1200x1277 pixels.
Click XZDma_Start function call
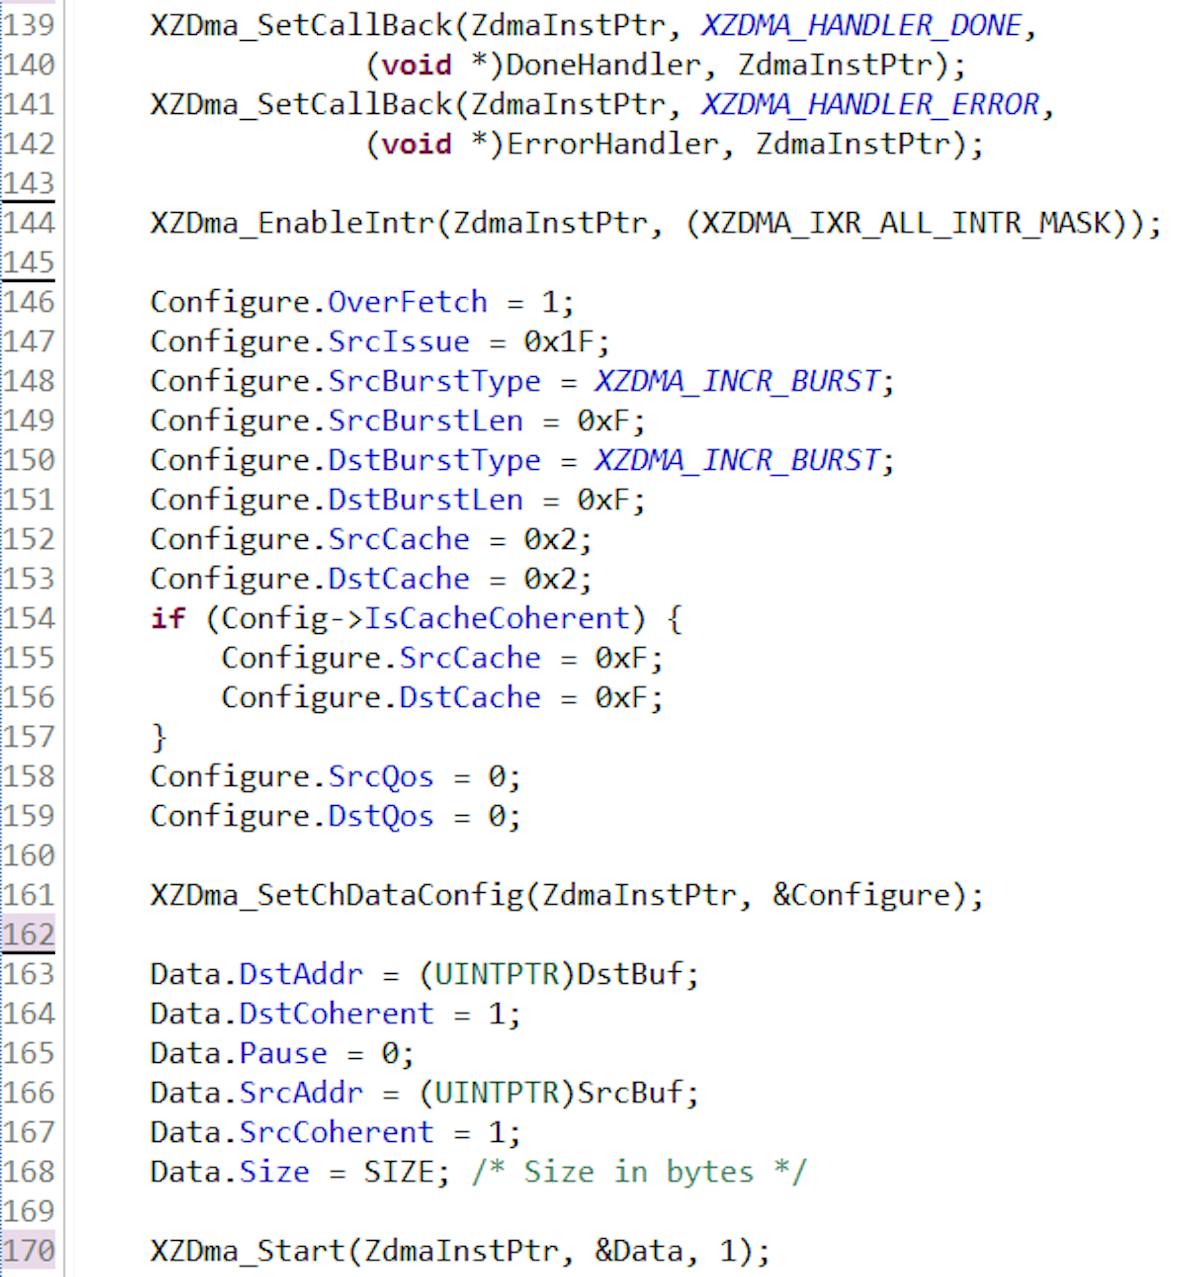pos(247,1251)
